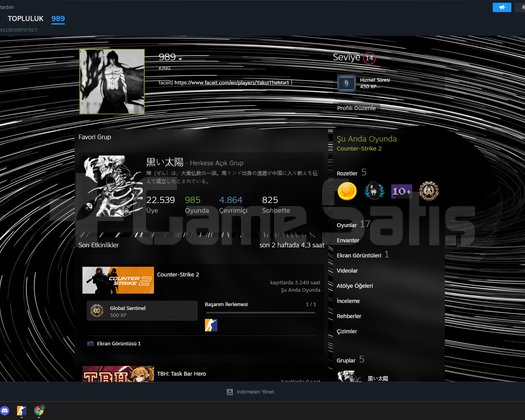Click Profili Düzenle button

pos(356,108)
